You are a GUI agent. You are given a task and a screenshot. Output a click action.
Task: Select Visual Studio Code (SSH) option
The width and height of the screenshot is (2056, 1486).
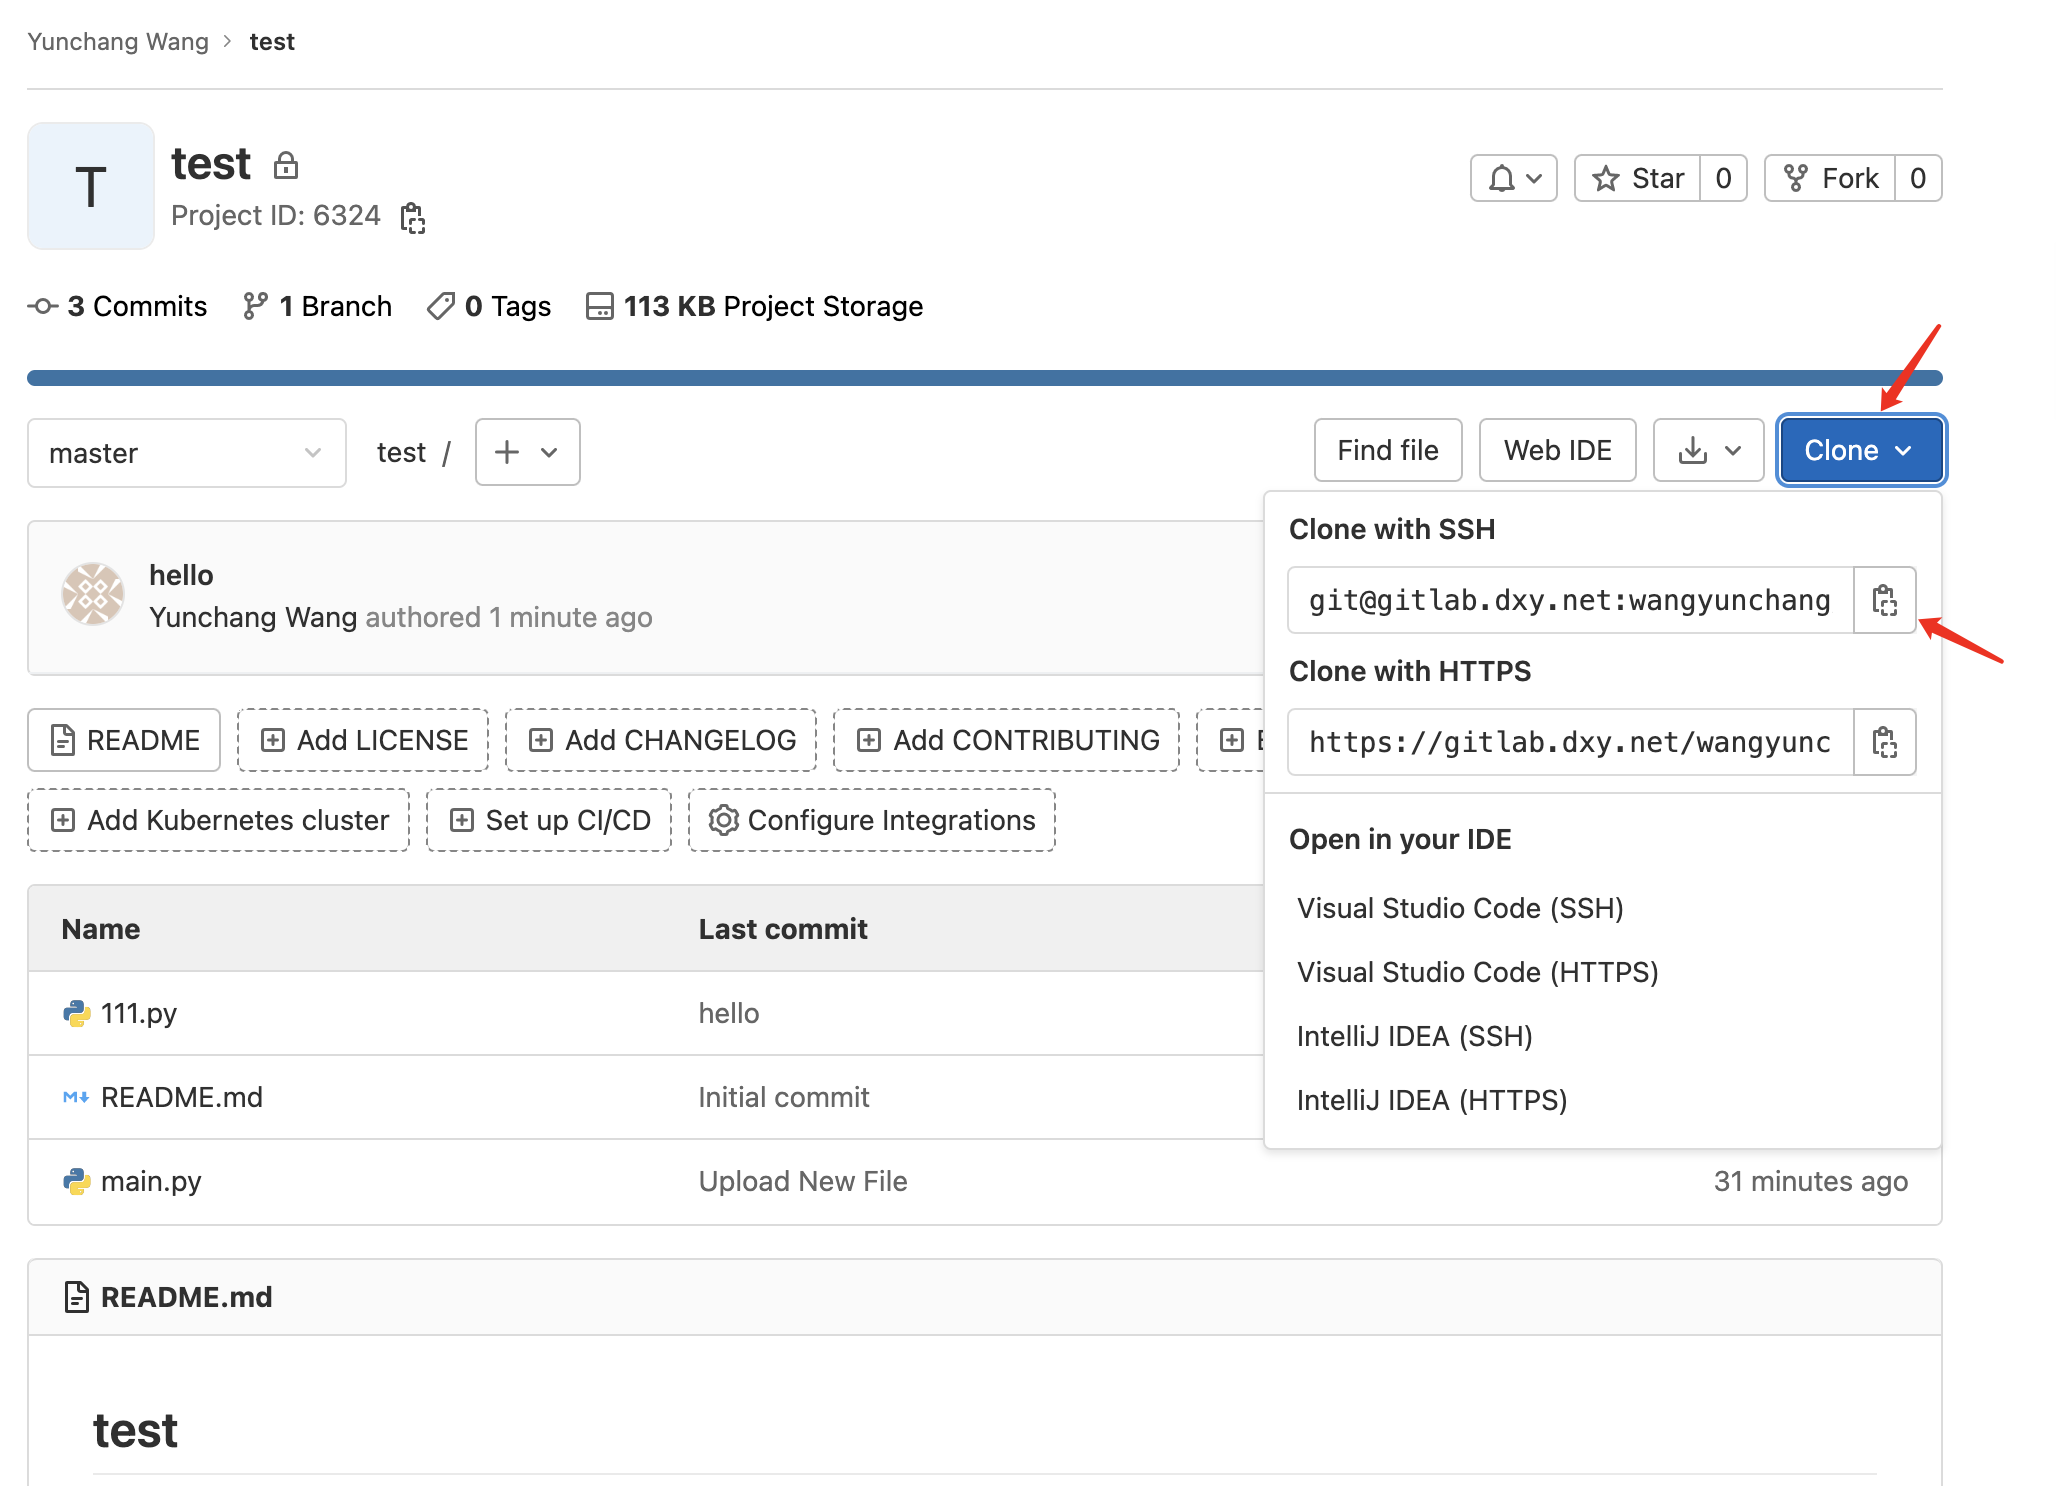(x=1460, y=908)
